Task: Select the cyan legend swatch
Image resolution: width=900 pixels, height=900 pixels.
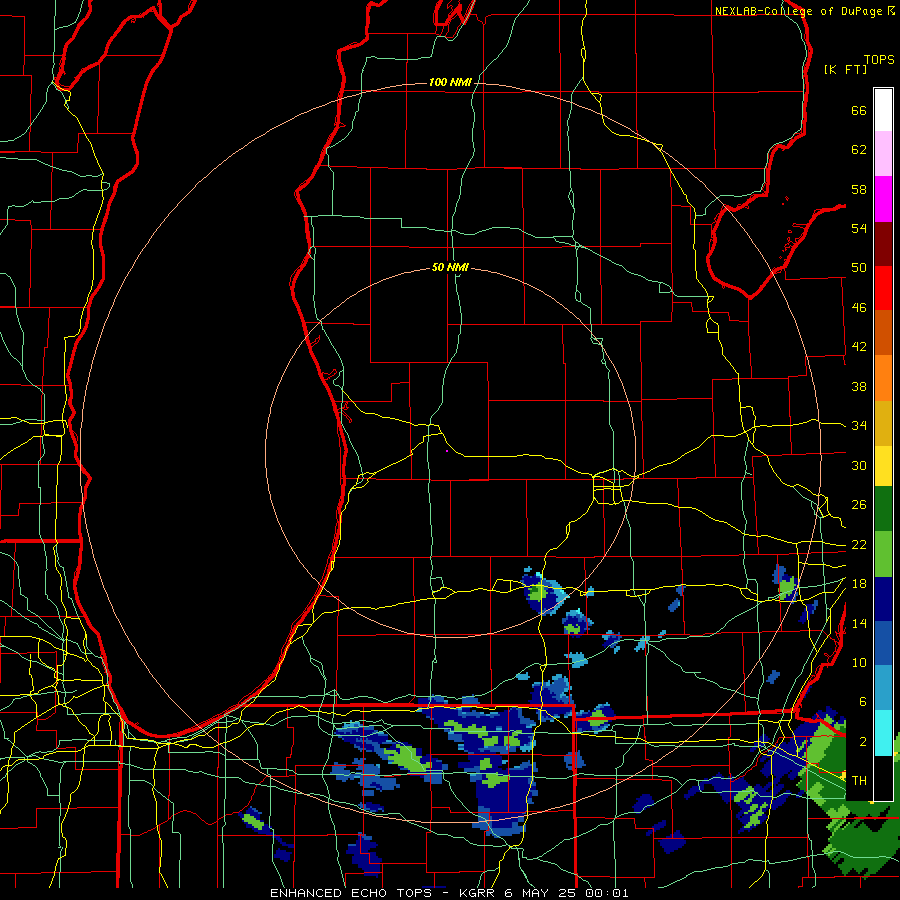Action: [x=883, y=733]
